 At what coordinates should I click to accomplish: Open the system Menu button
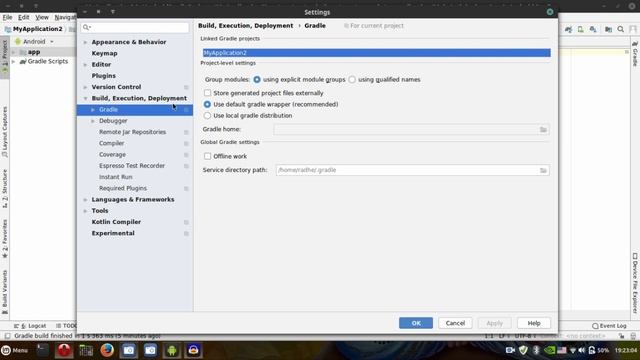[15, 350]
